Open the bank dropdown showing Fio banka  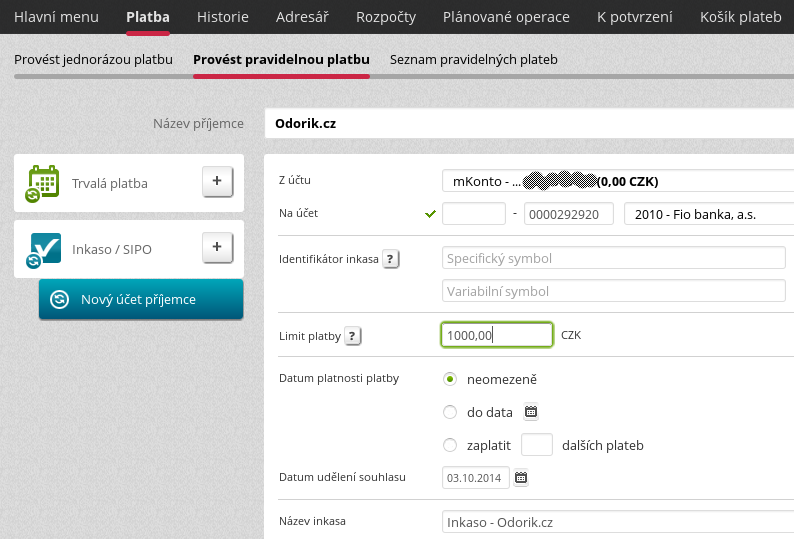pyautogui.click(x=706, y=214)
